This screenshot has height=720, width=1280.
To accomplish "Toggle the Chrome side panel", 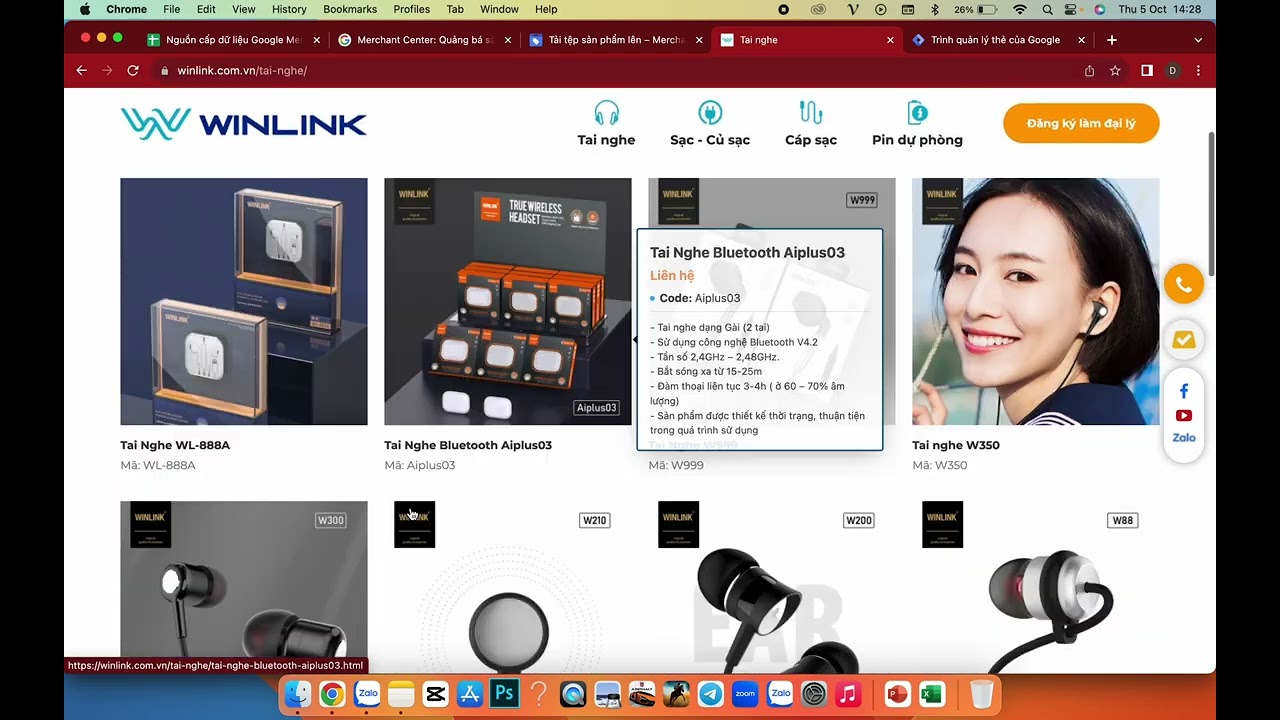I will (1147, 71).
